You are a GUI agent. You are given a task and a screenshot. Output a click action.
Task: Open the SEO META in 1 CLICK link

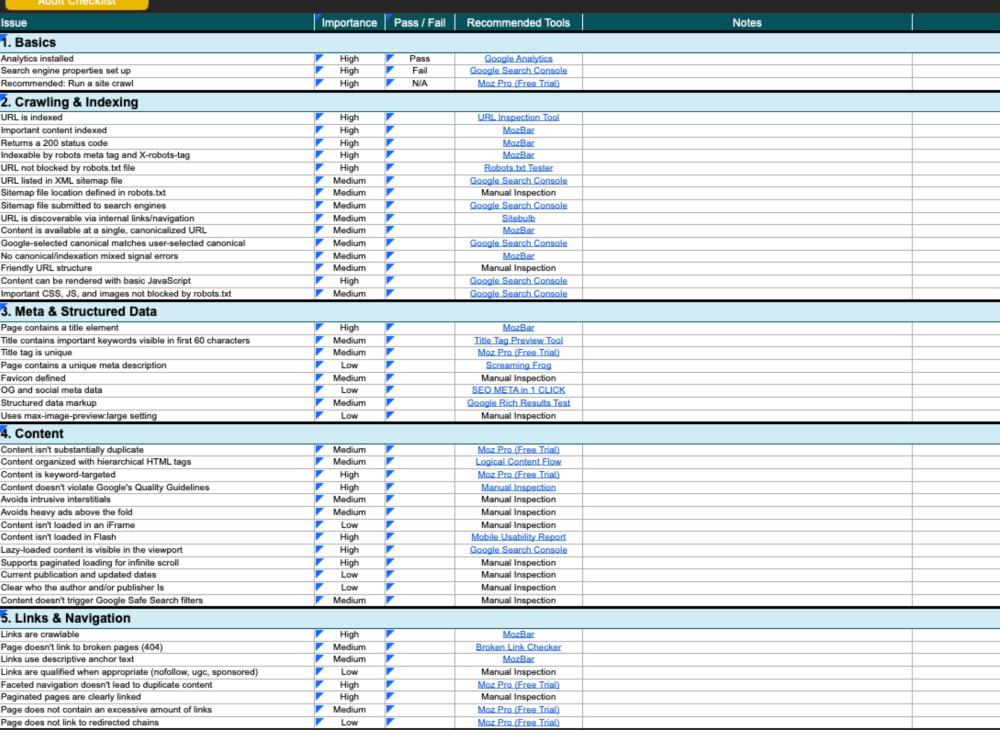(518, 390)
